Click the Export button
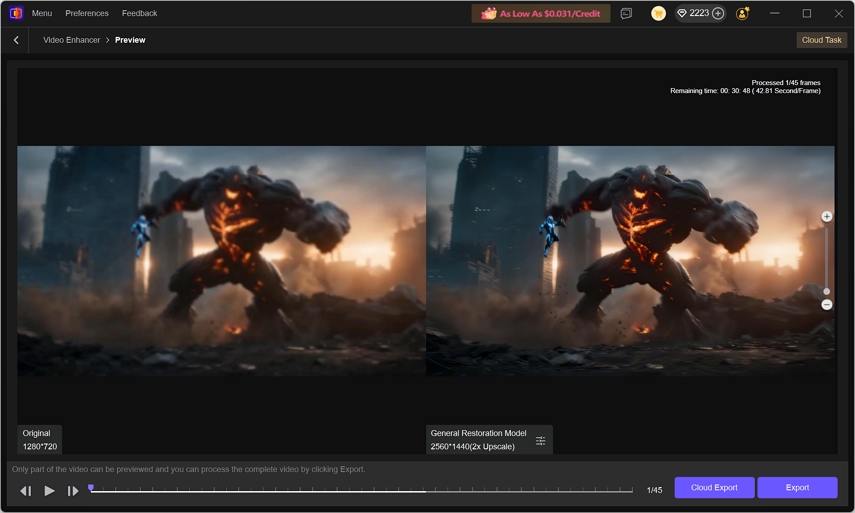This screenshot has width=855, height=513. (x=797, y=487)
